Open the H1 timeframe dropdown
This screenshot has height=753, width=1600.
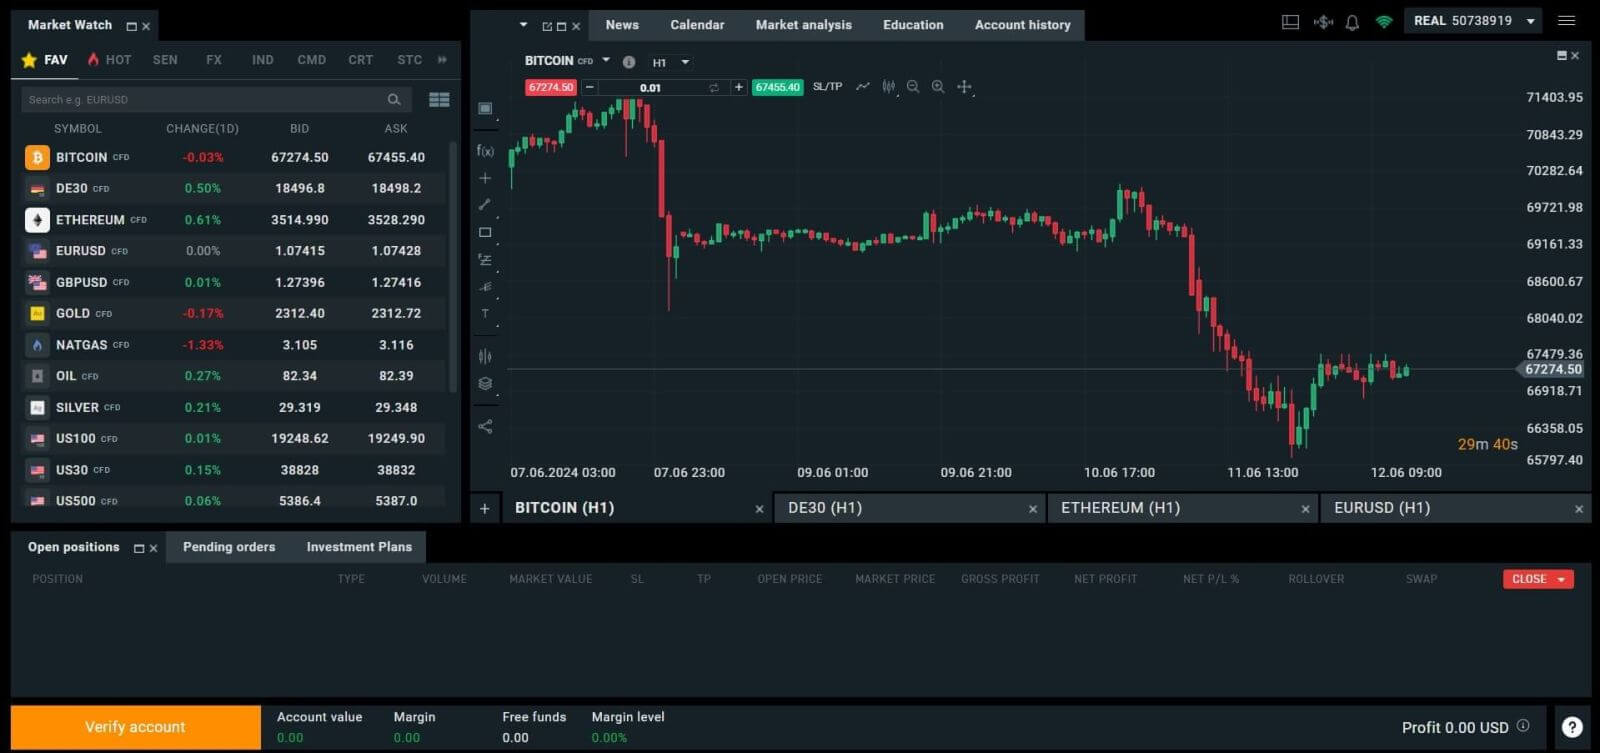pos(671,62)
